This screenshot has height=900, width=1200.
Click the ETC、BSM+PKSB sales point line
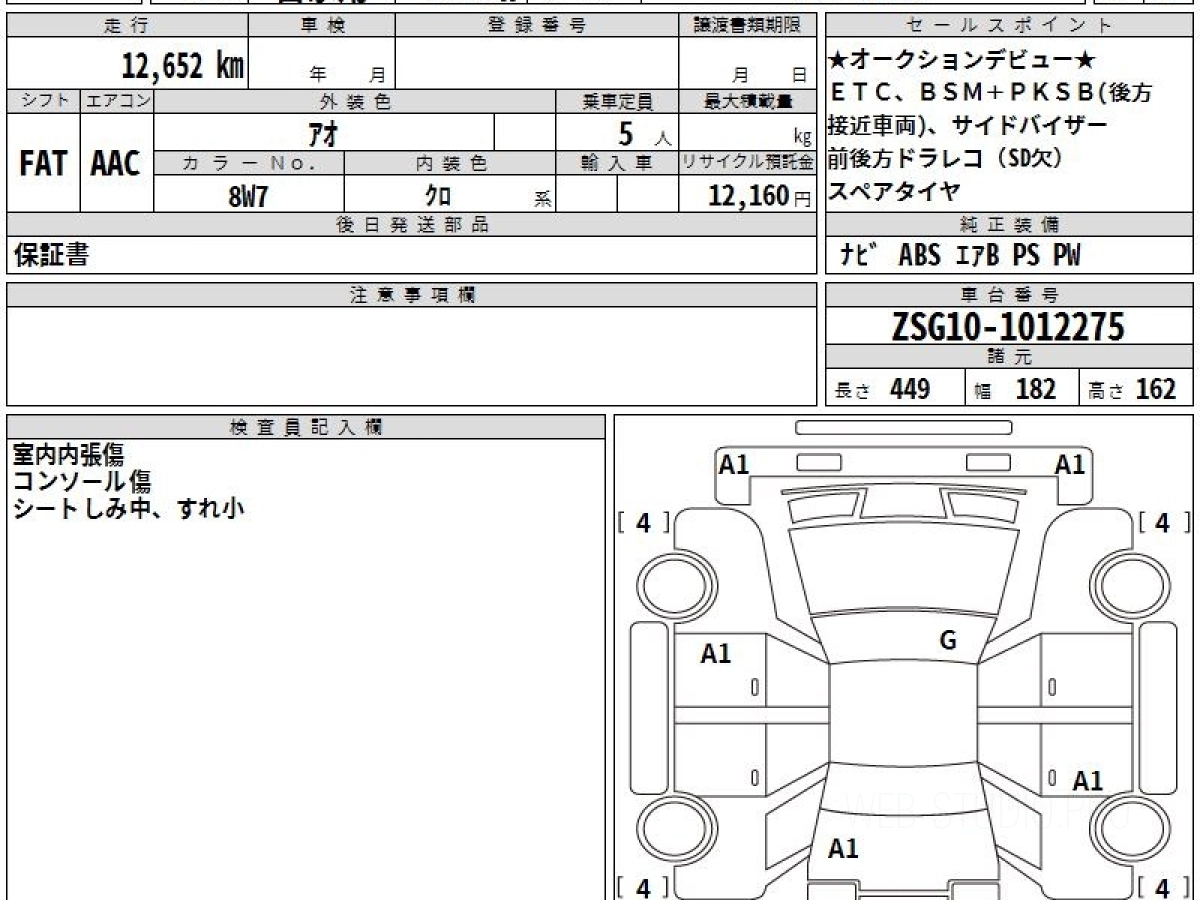(991, 93)
